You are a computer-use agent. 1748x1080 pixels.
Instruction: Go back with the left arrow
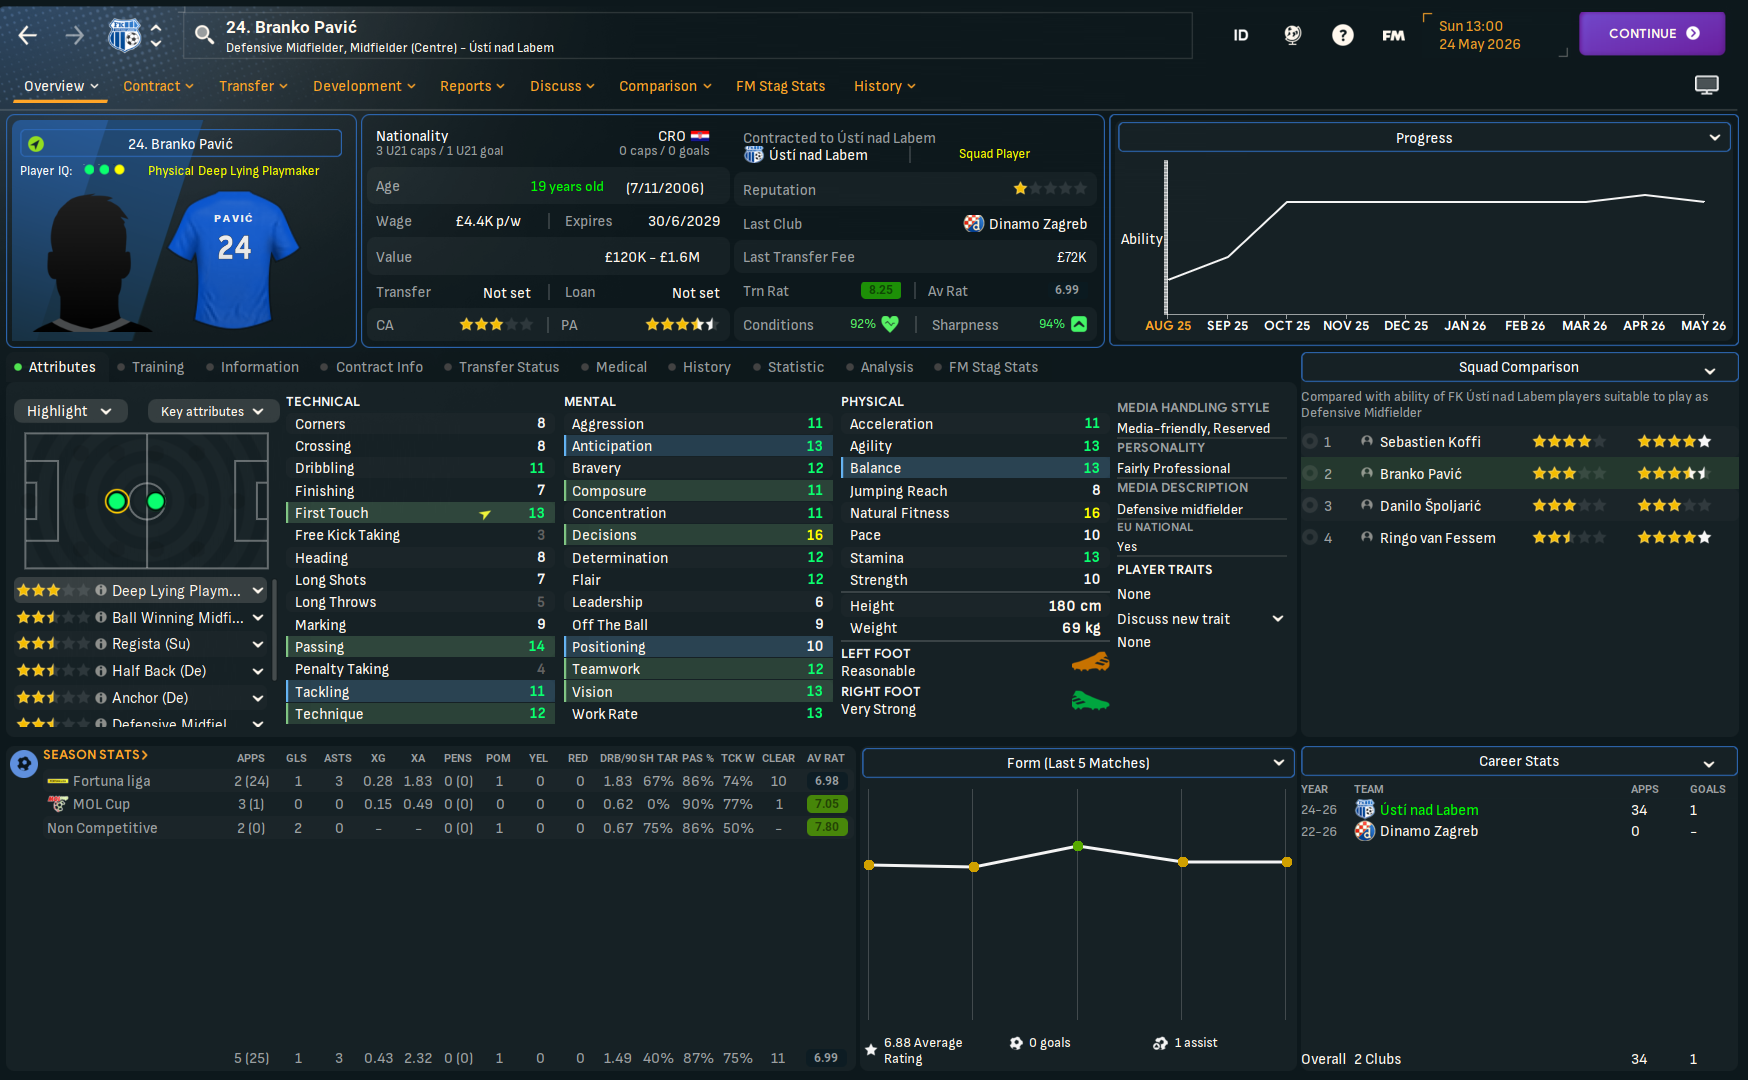tap(28, 36)
